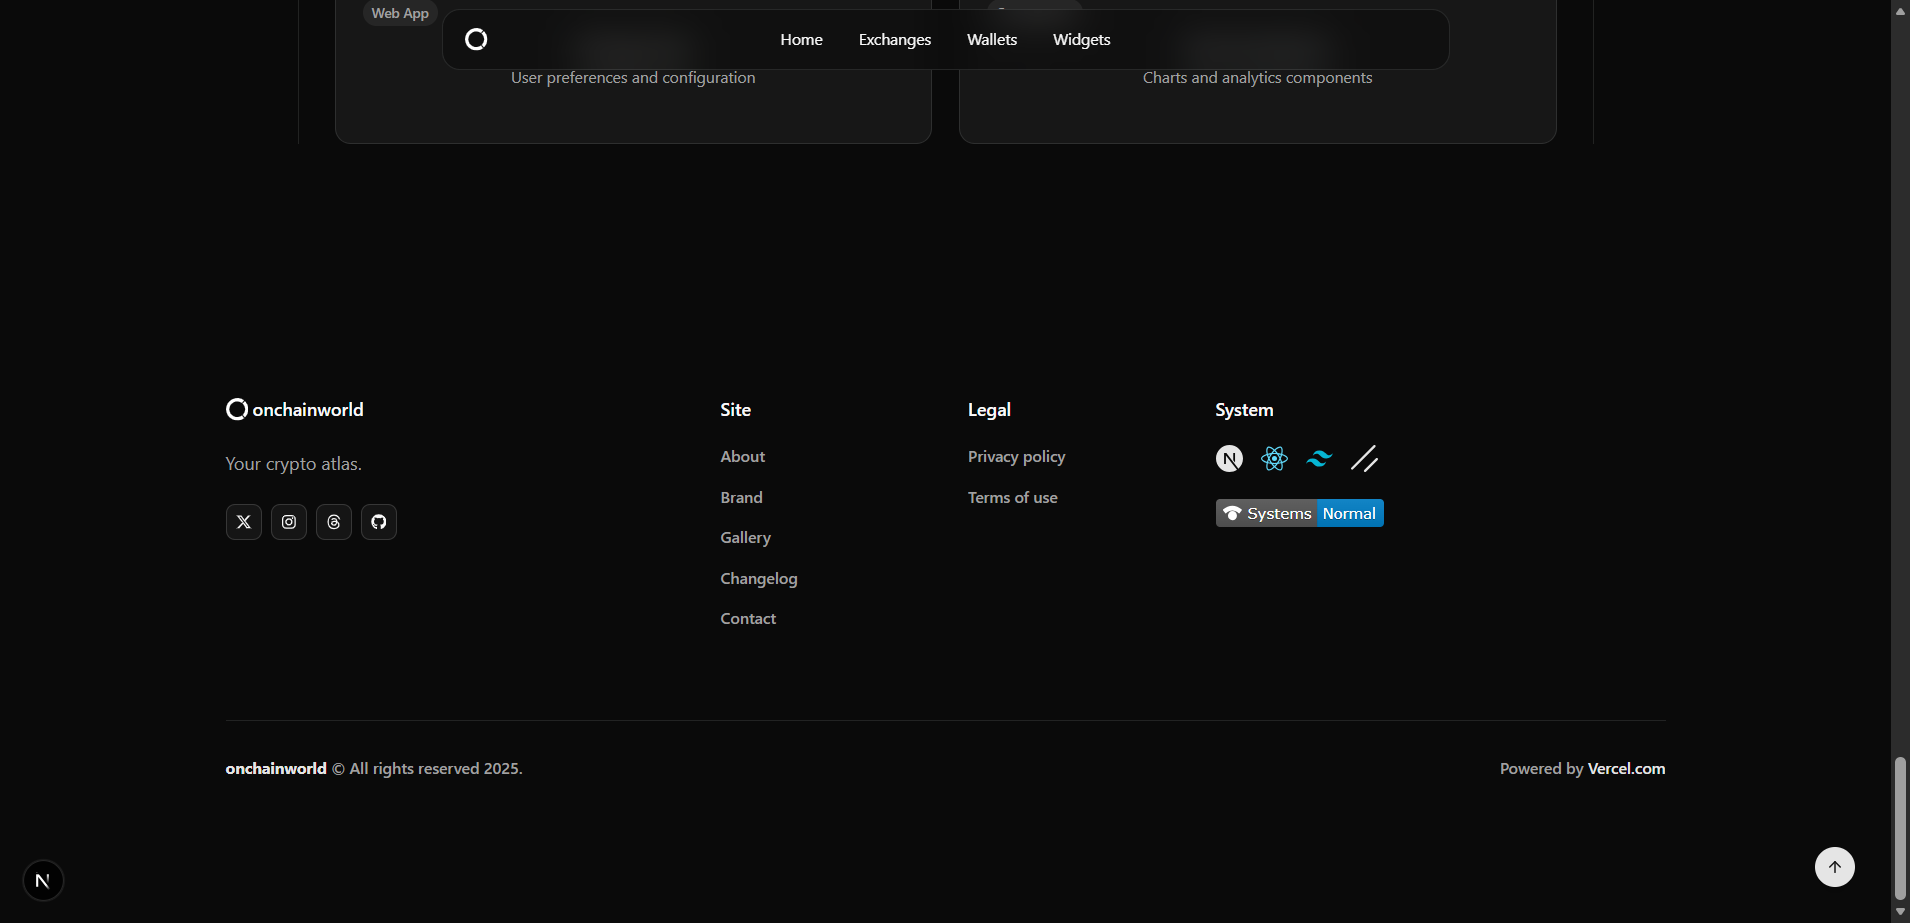Click the React atom icon
This screenshot has height=923, width=1910.
click(1274, 459)
